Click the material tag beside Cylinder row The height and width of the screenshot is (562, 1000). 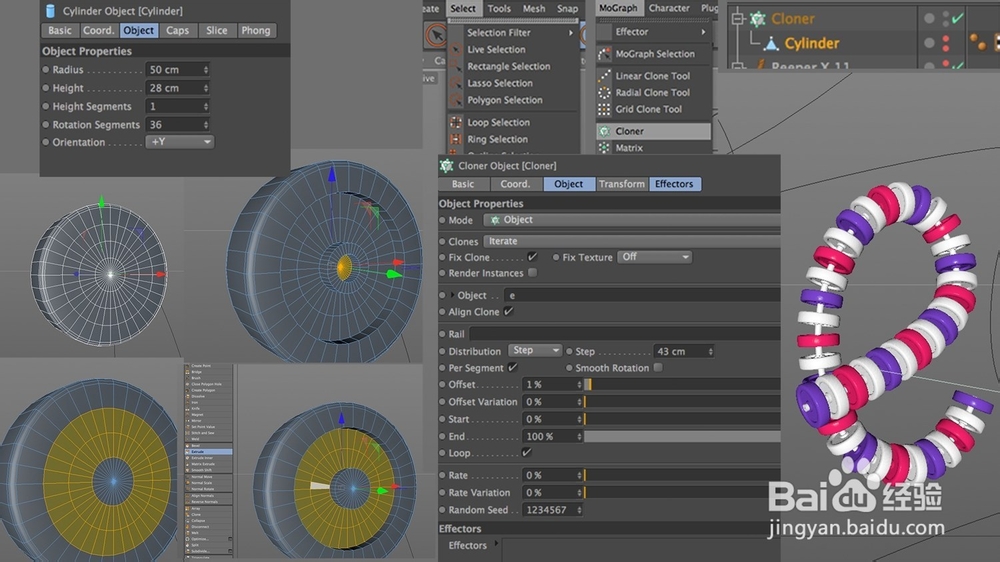point(977,42)
